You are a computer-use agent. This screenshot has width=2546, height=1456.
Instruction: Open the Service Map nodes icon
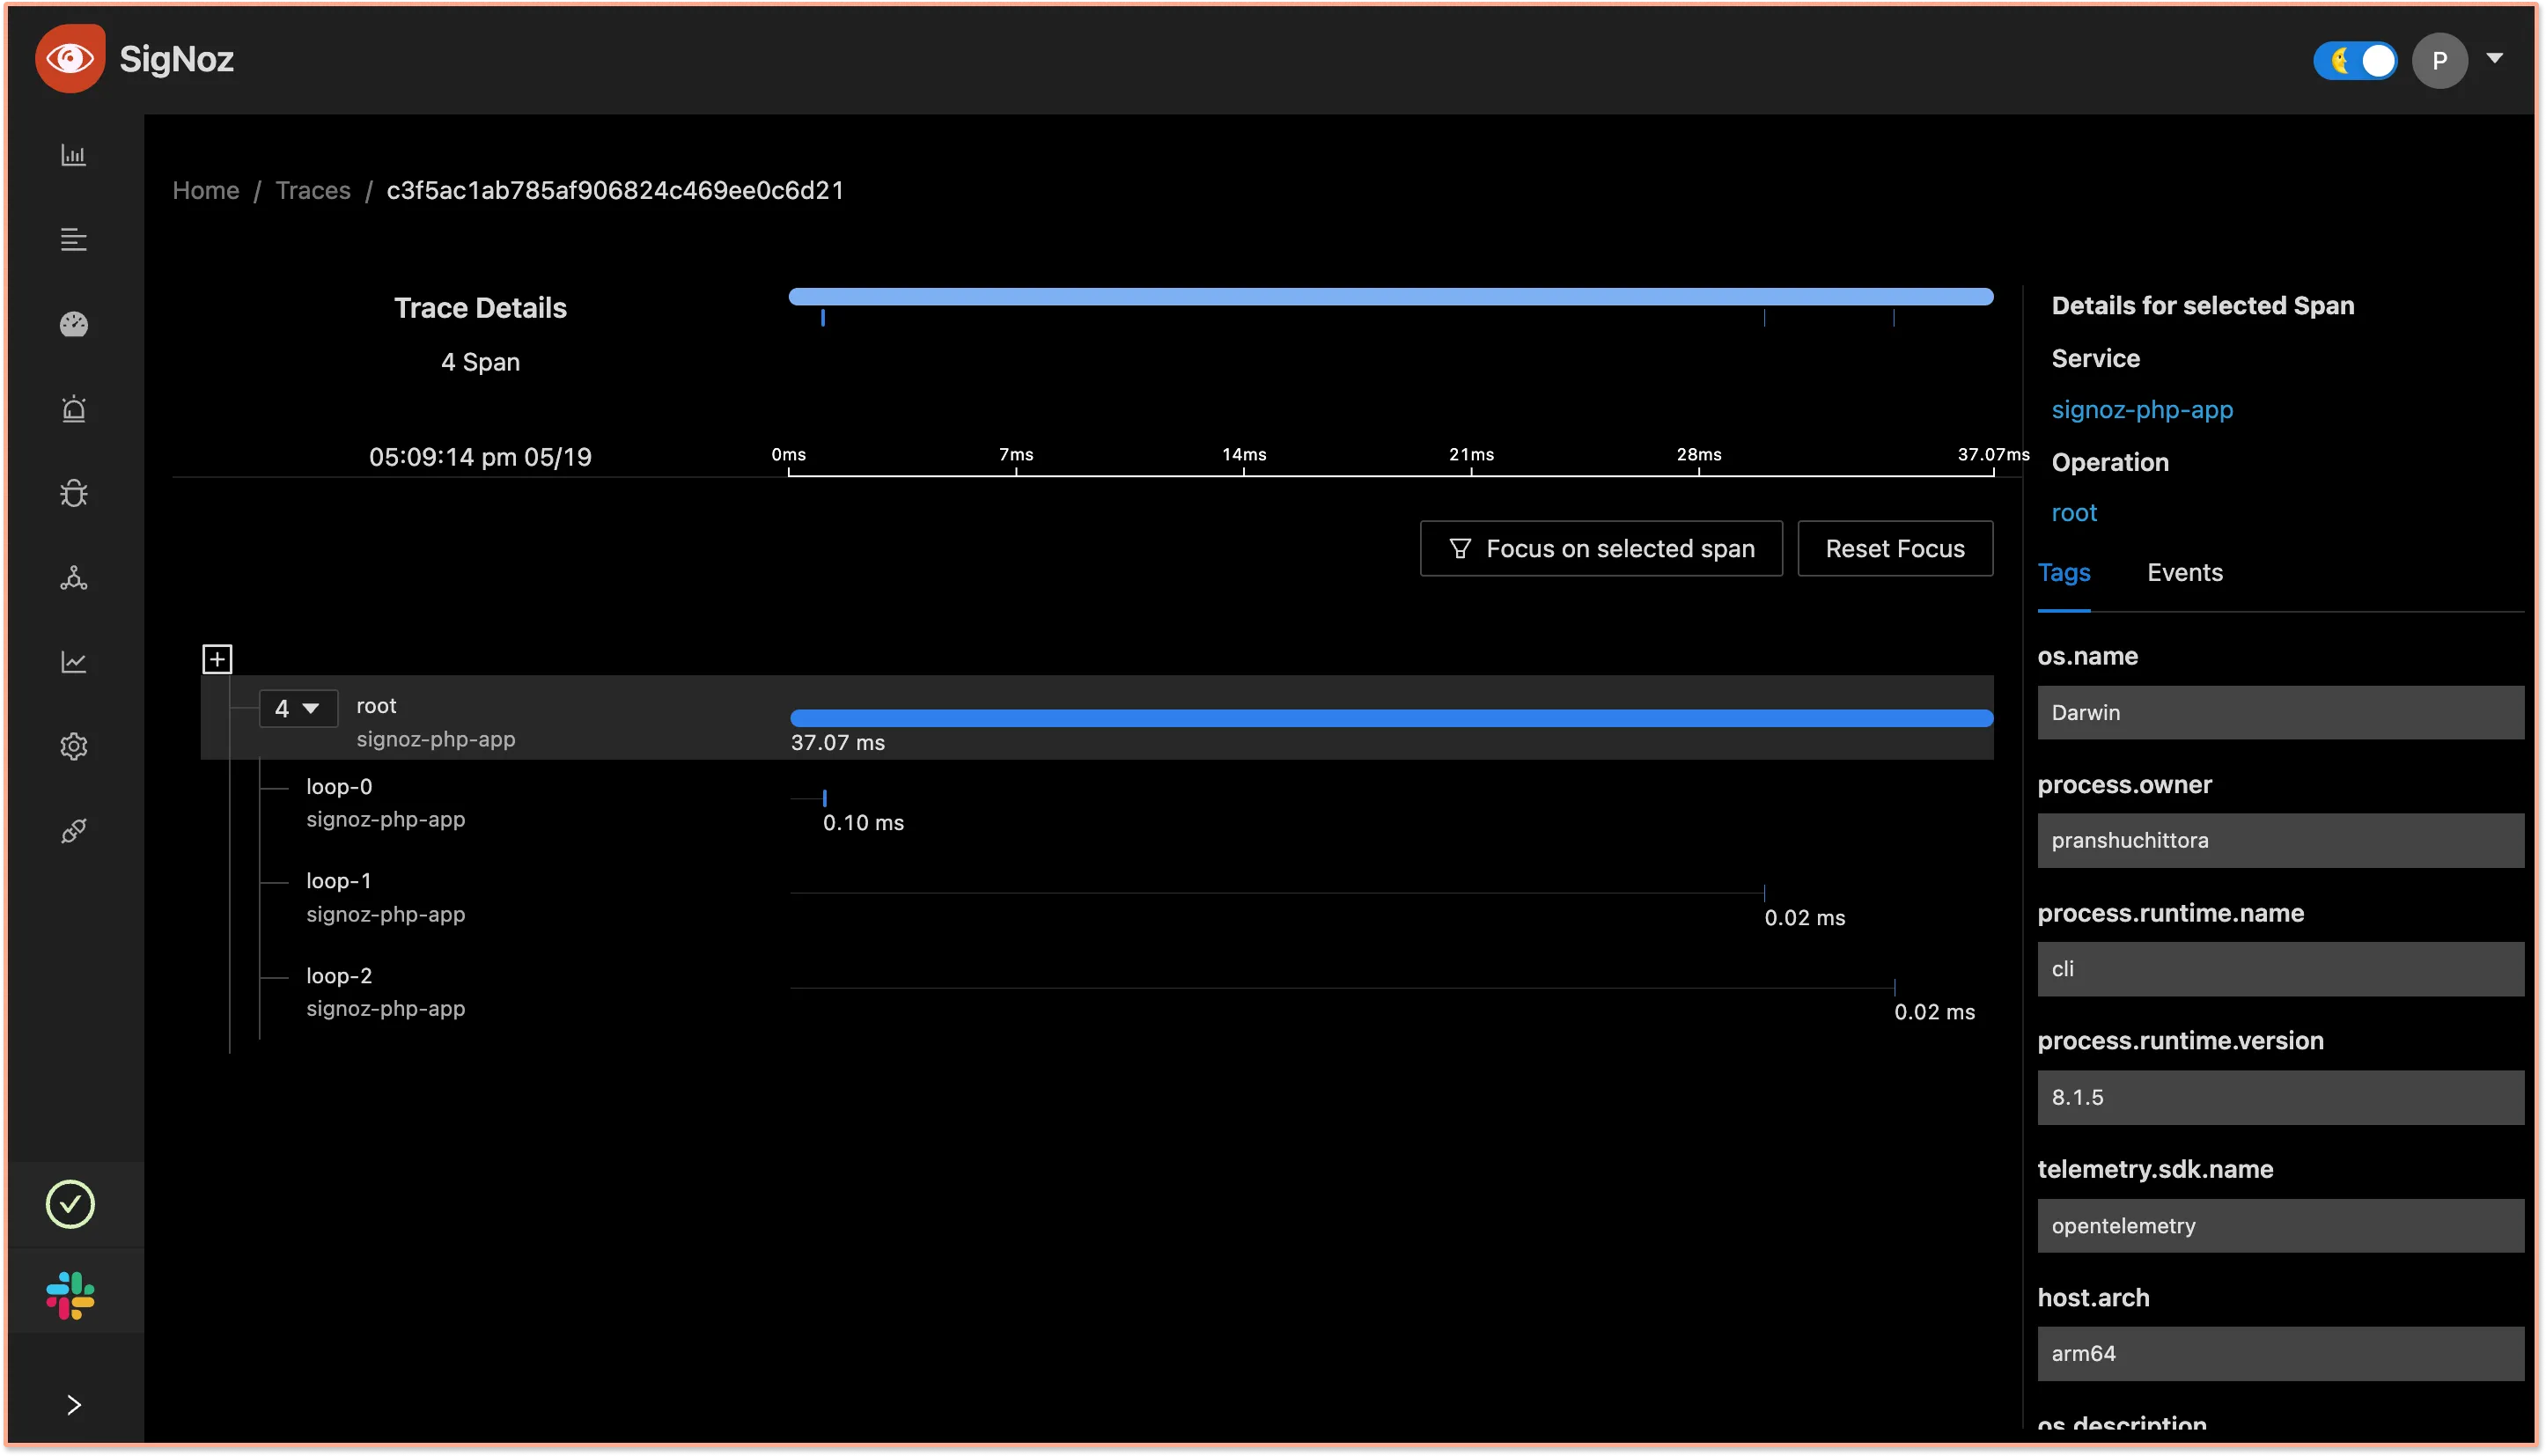pos(73,578)
